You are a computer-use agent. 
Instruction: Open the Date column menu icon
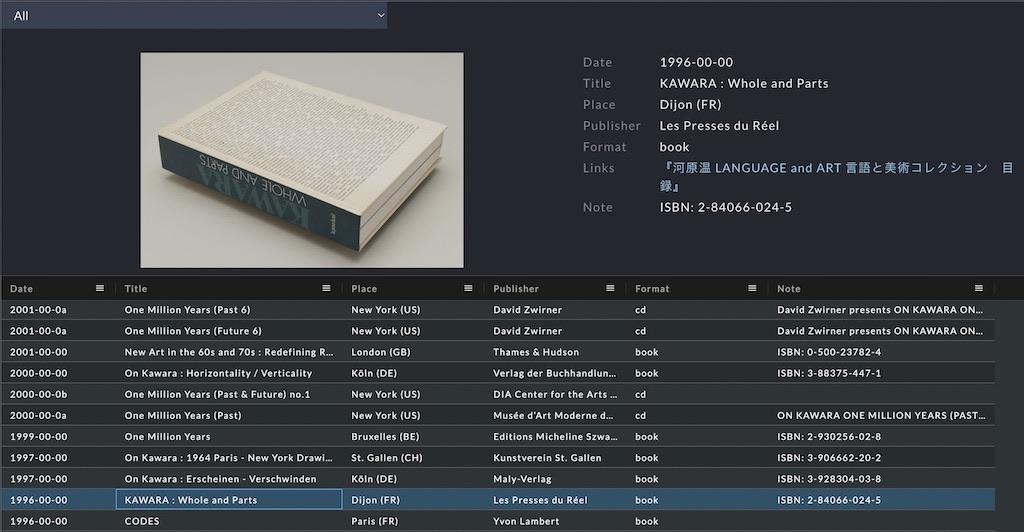(x=99, y=289)
